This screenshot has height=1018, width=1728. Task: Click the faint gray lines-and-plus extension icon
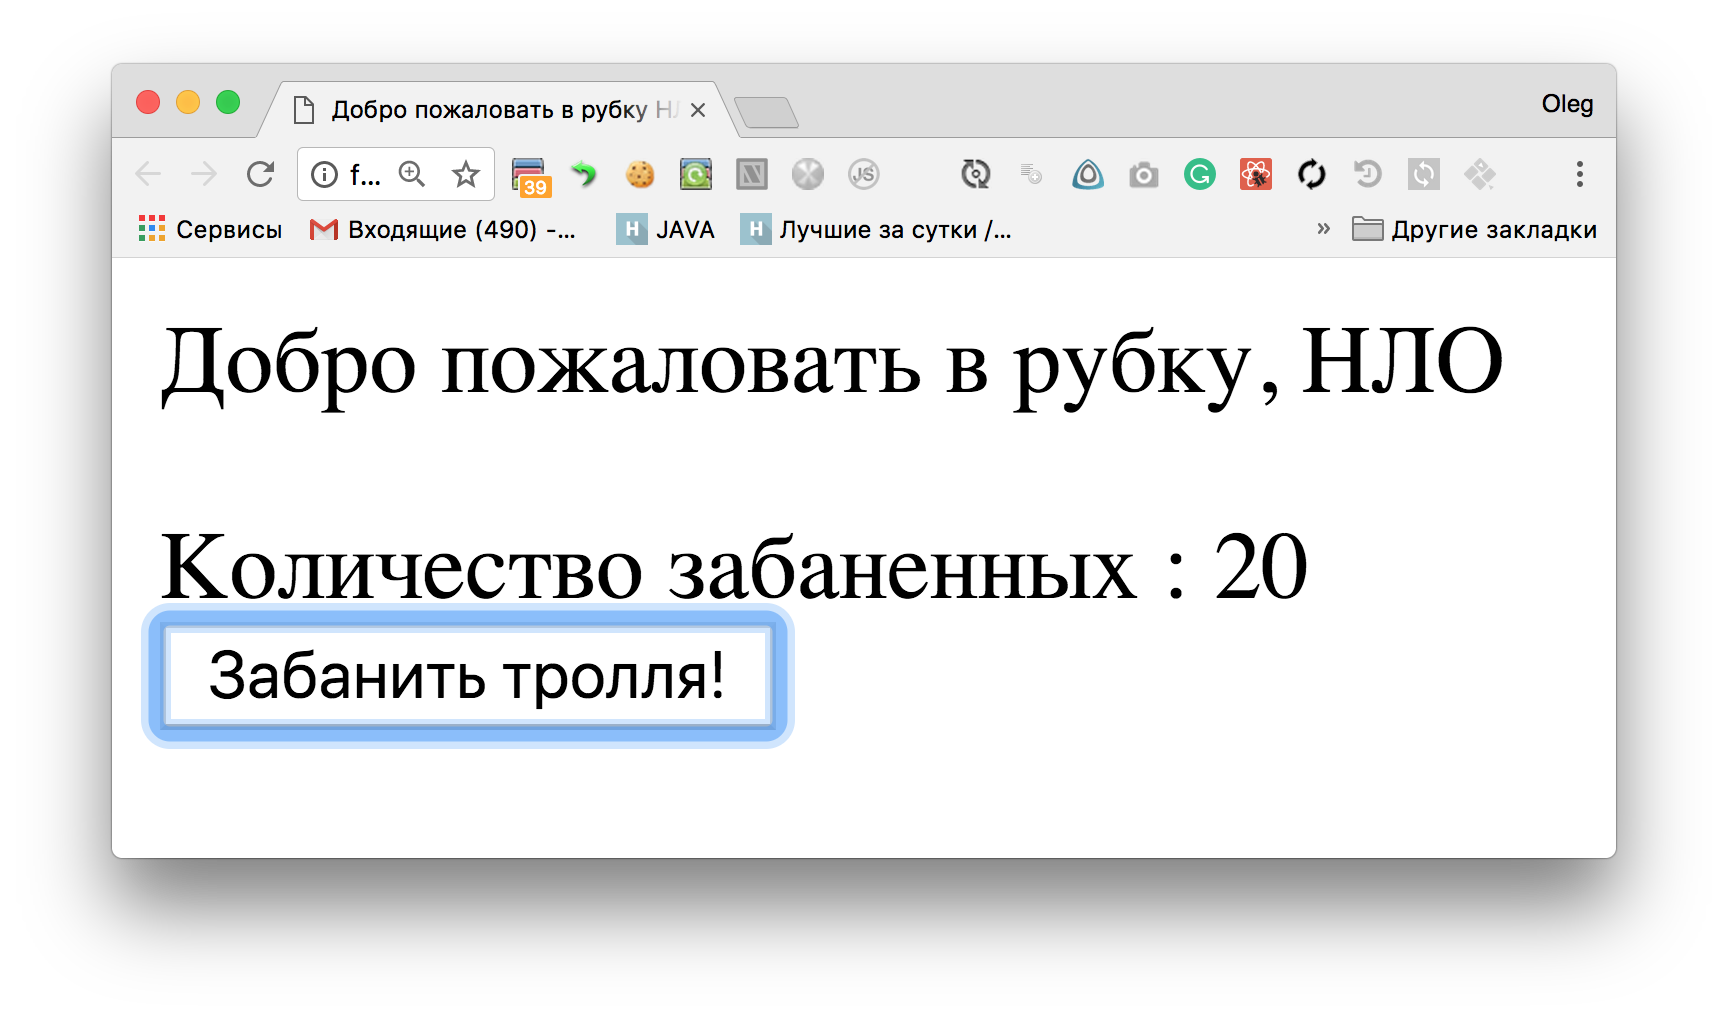click(1031, 175)
